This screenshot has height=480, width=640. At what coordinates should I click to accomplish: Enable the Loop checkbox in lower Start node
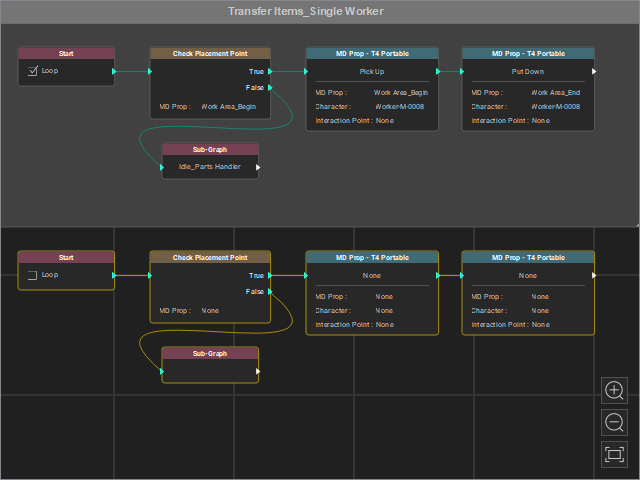pyautogui.click(x=33, y=275)
